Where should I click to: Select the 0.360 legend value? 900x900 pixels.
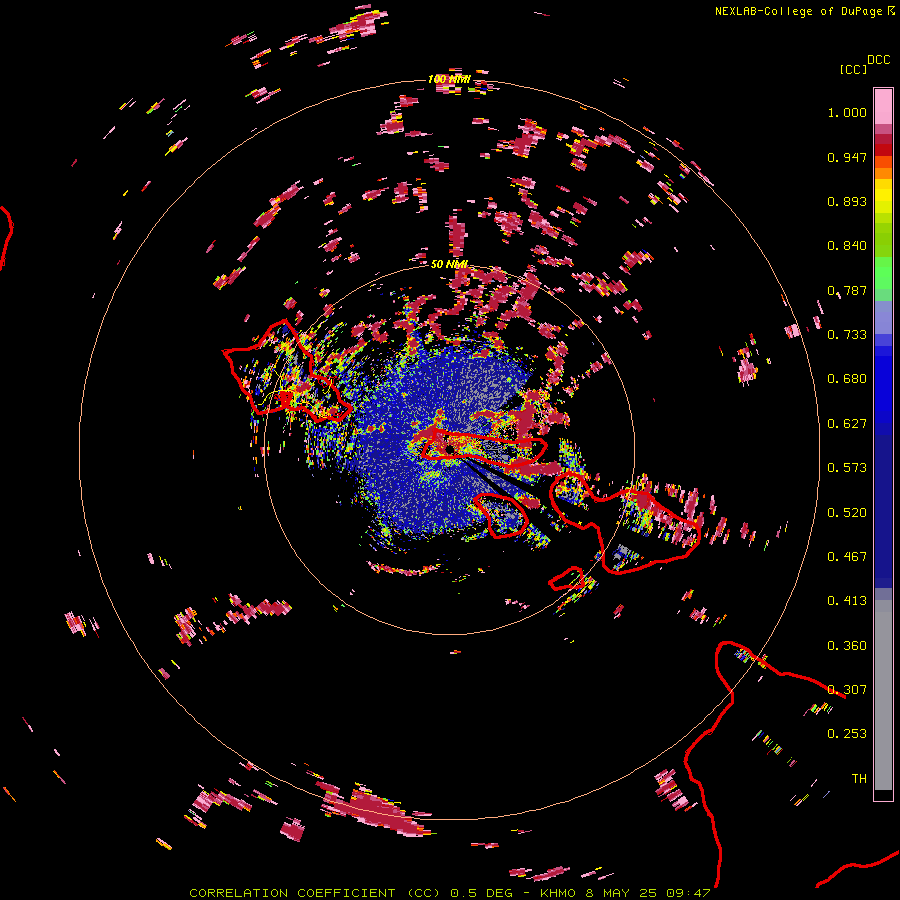[x=847, y=646]
